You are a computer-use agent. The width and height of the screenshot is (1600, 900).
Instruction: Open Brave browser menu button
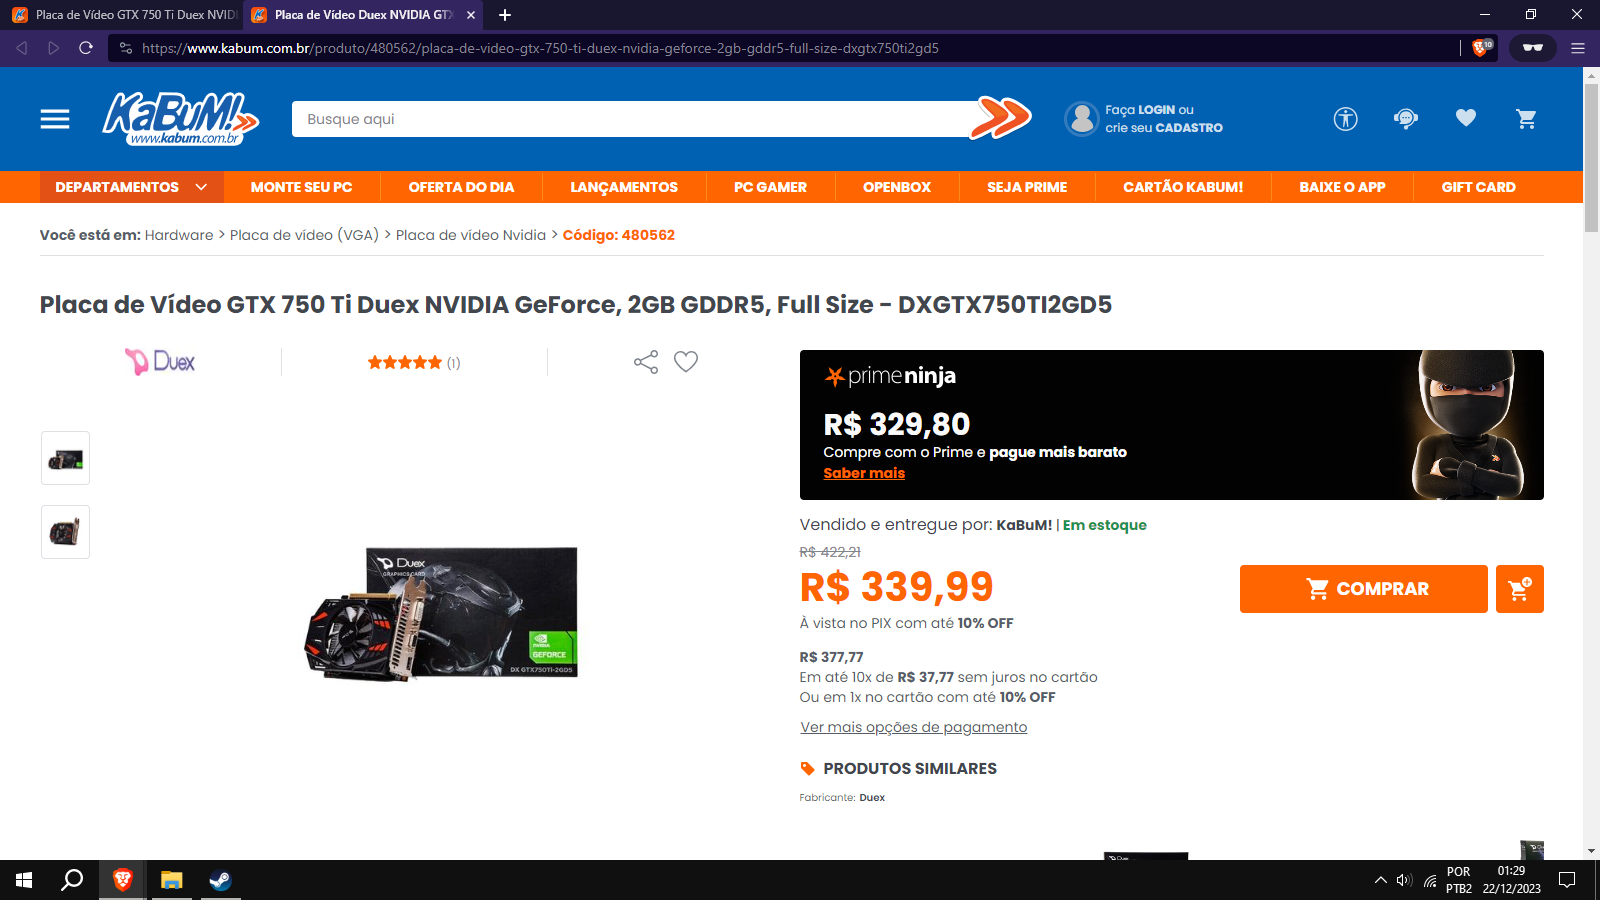(x=1578, y=48)
